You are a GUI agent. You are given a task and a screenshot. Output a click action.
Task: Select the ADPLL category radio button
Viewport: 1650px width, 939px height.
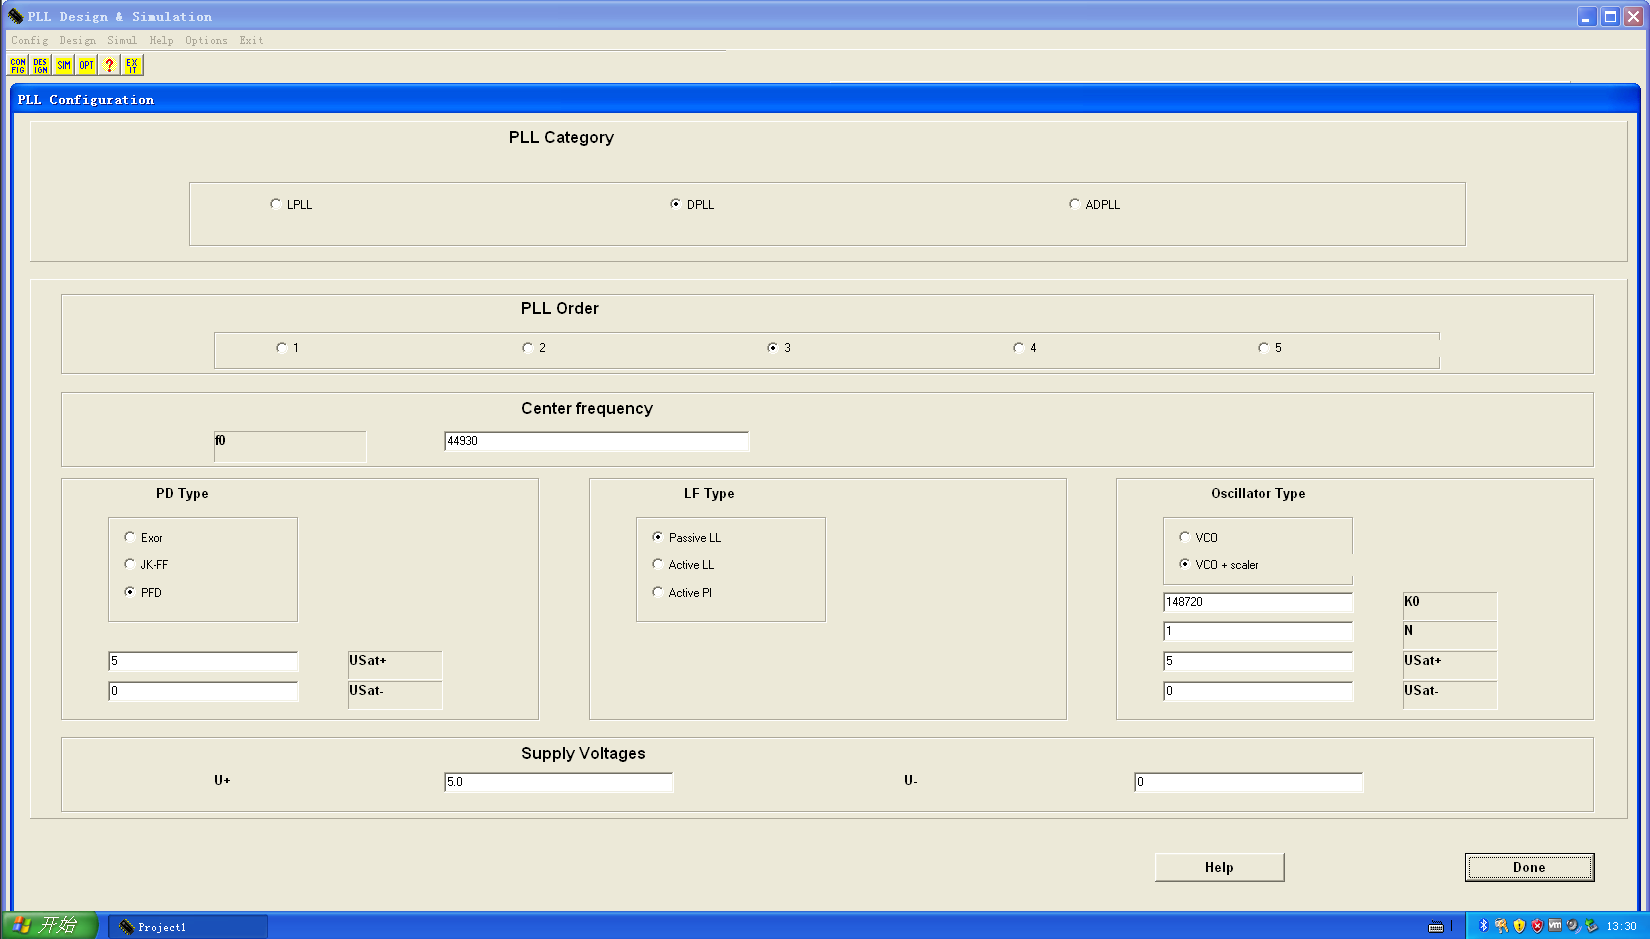1075,204
